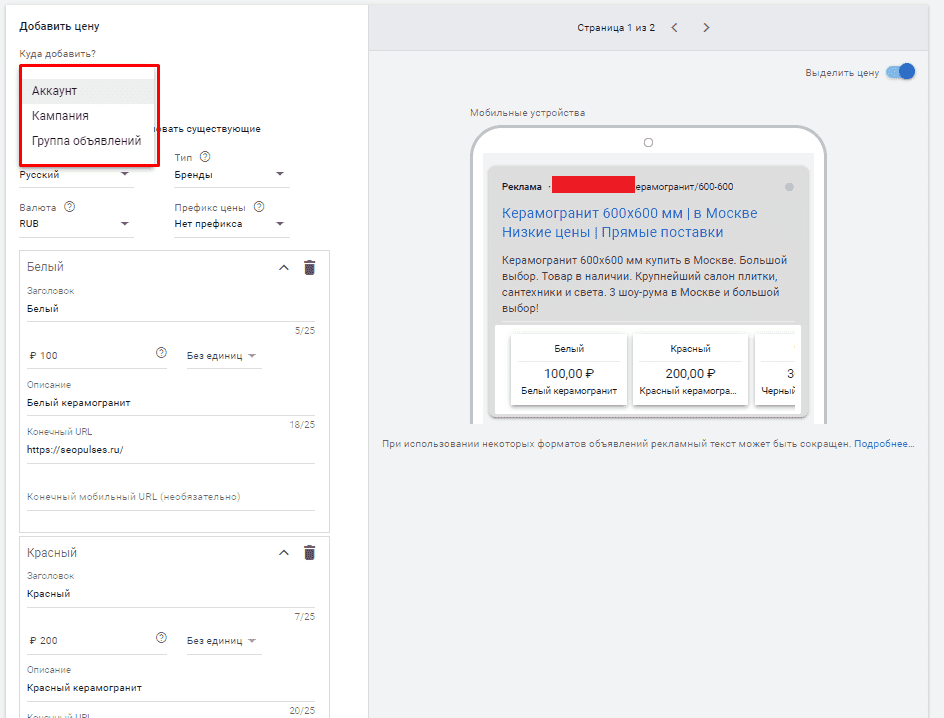This screenshot has width=944, height=718.
Task: Open the Керамогранит 600x600 мм ad headline
Action: [x=629, y=223]
